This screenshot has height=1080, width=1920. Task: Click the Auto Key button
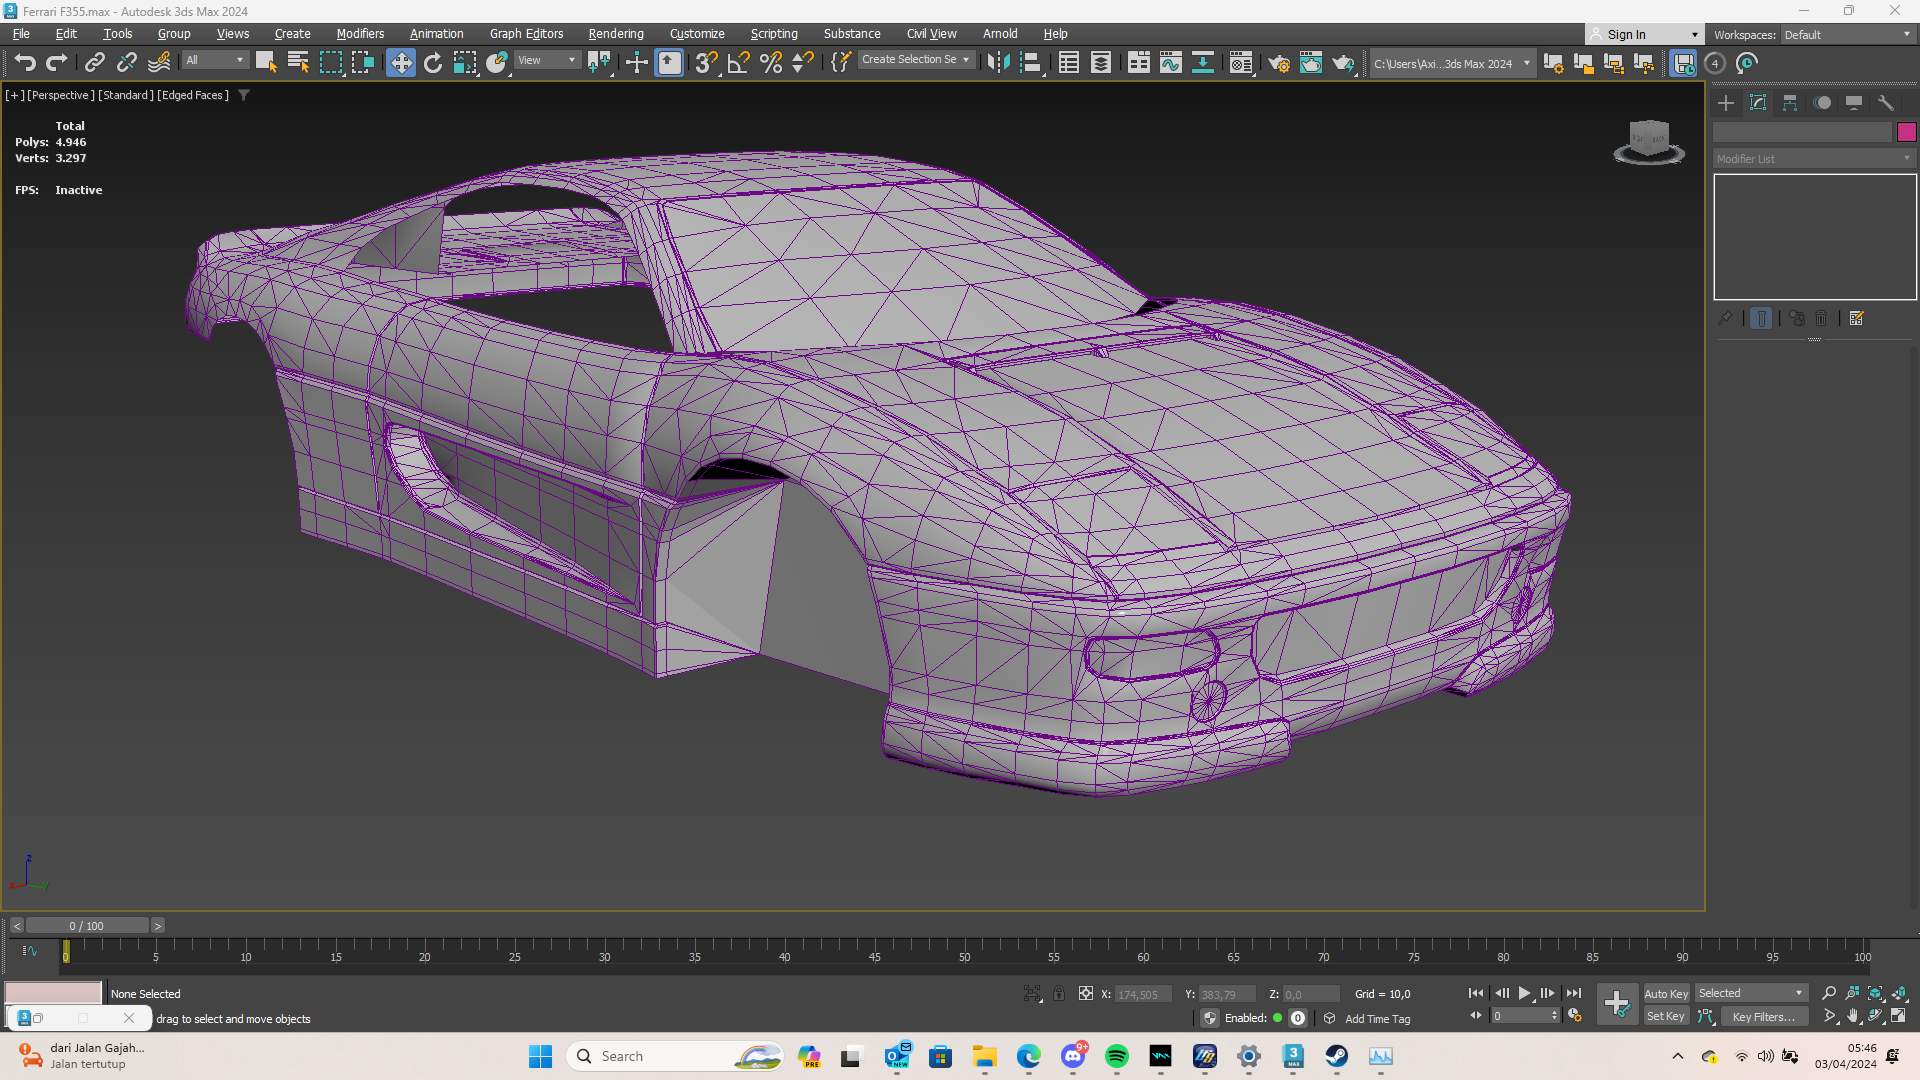[x=1665, y=993]
